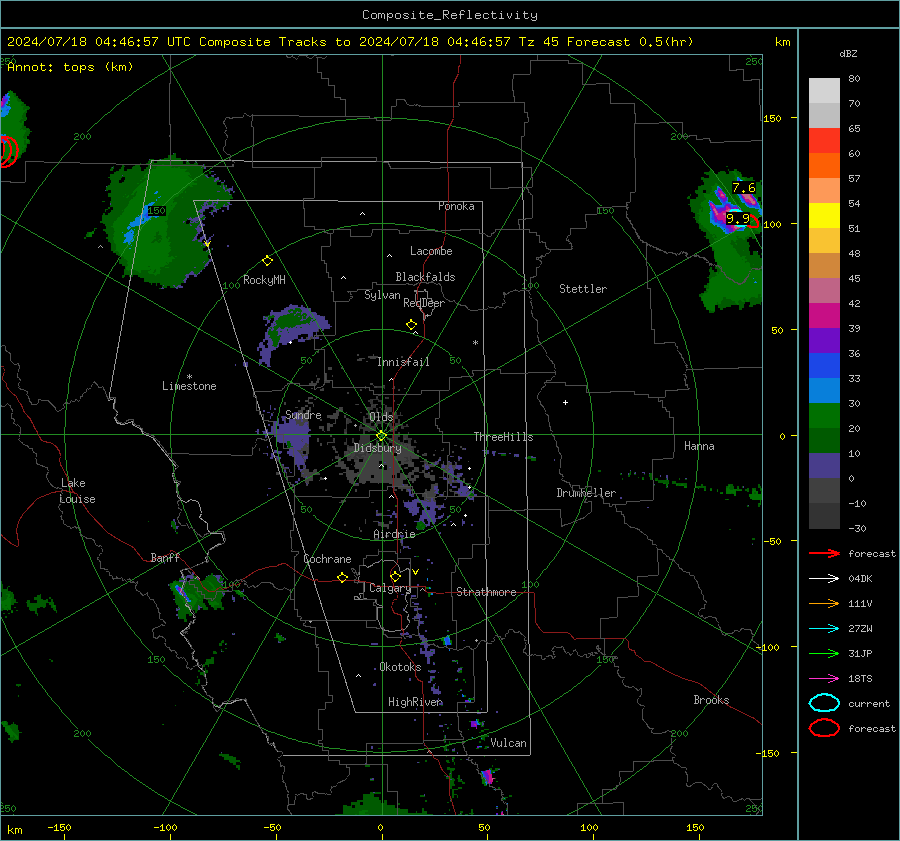Click the yellow diamond marker above RockyMH

(267, 261)
